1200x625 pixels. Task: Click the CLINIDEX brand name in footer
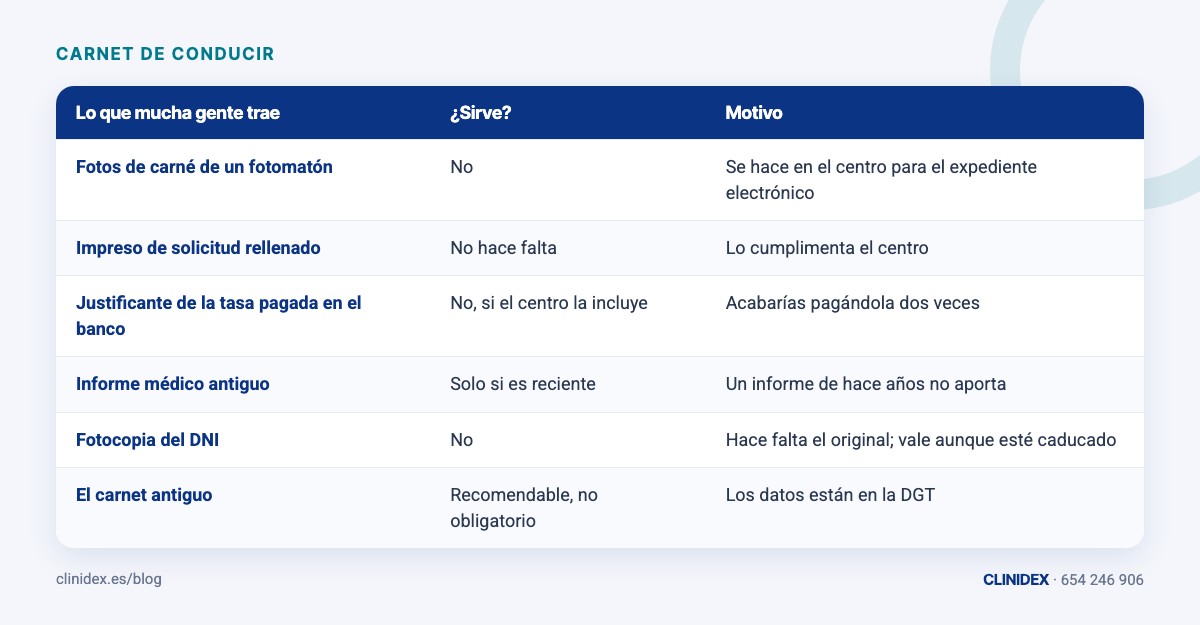click(x=1016, y=580)
